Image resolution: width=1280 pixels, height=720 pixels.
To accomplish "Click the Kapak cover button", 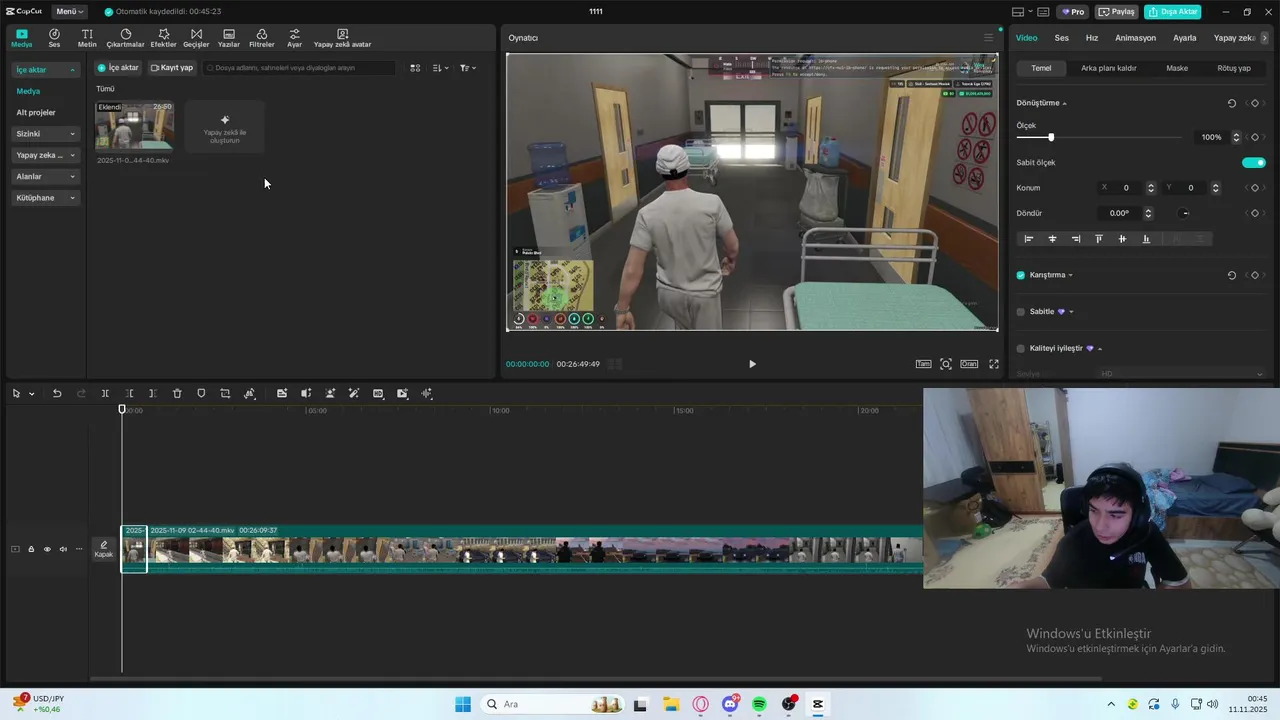I will pyautogui.click(x=104, y=549).
